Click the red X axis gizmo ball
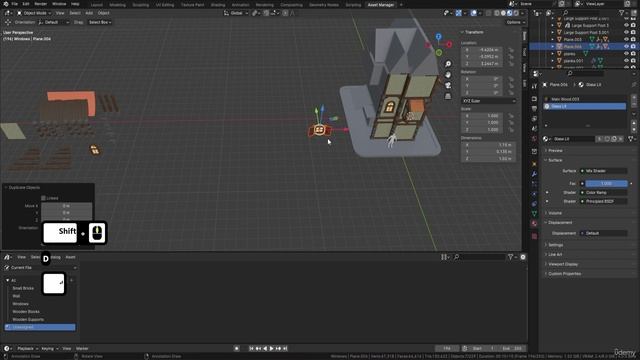 pyautogui.click(x=449, y=44)
